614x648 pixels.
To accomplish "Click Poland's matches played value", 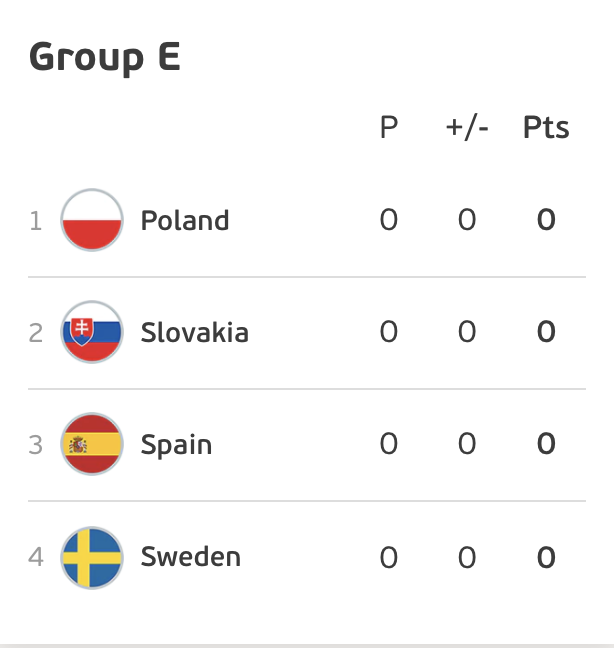I will pos(389,219).
